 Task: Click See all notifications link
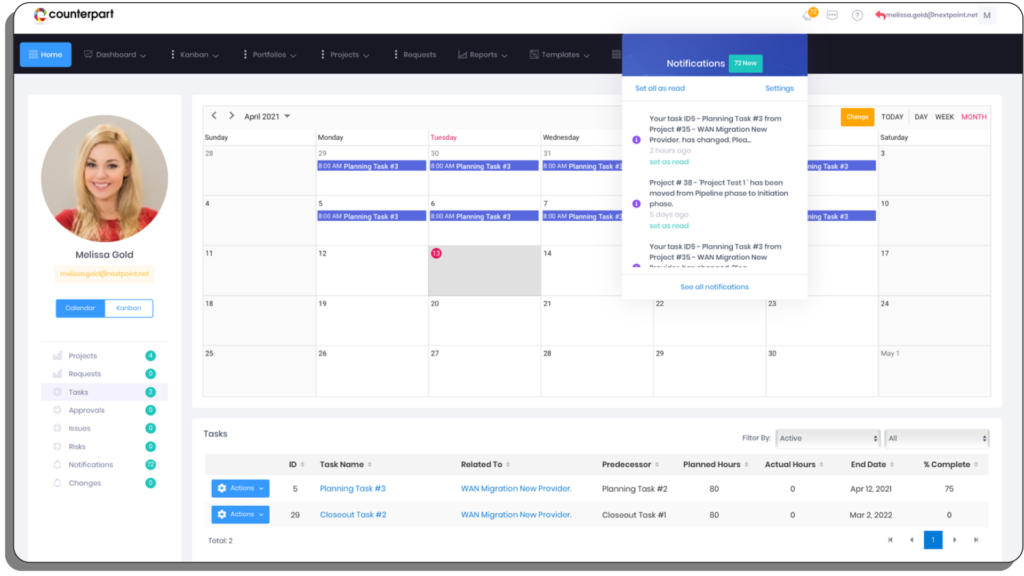click(x=714, y=287)
